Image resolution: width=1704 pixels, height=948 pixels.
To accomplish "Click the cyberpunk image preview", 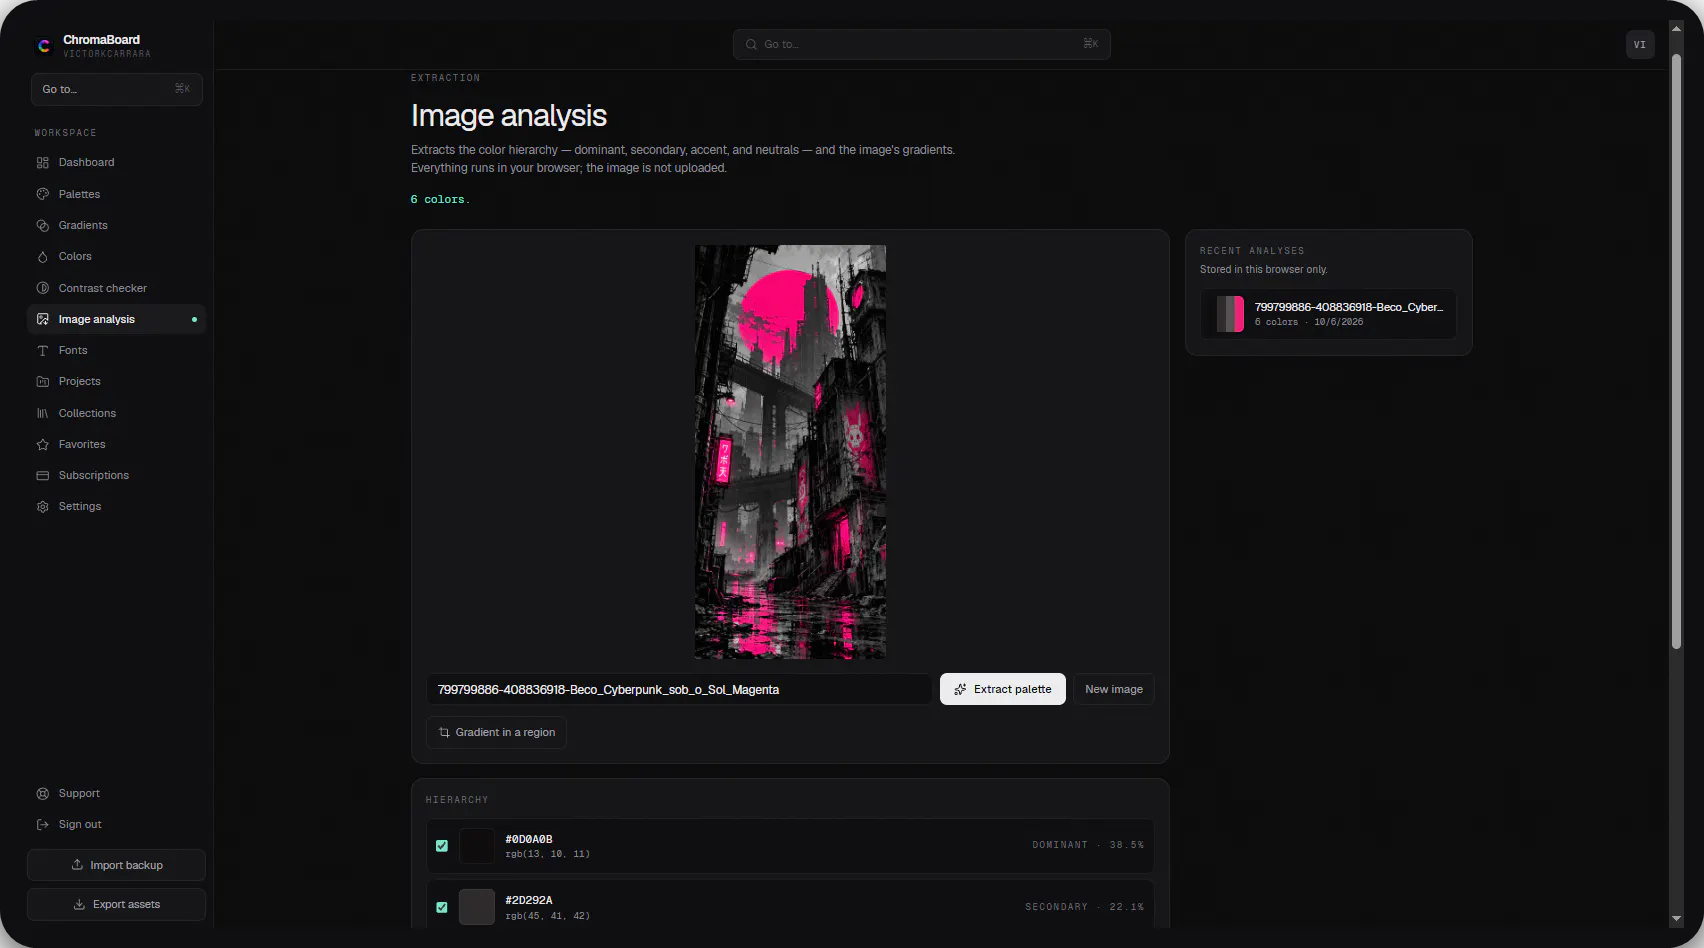I will point(790,452).
